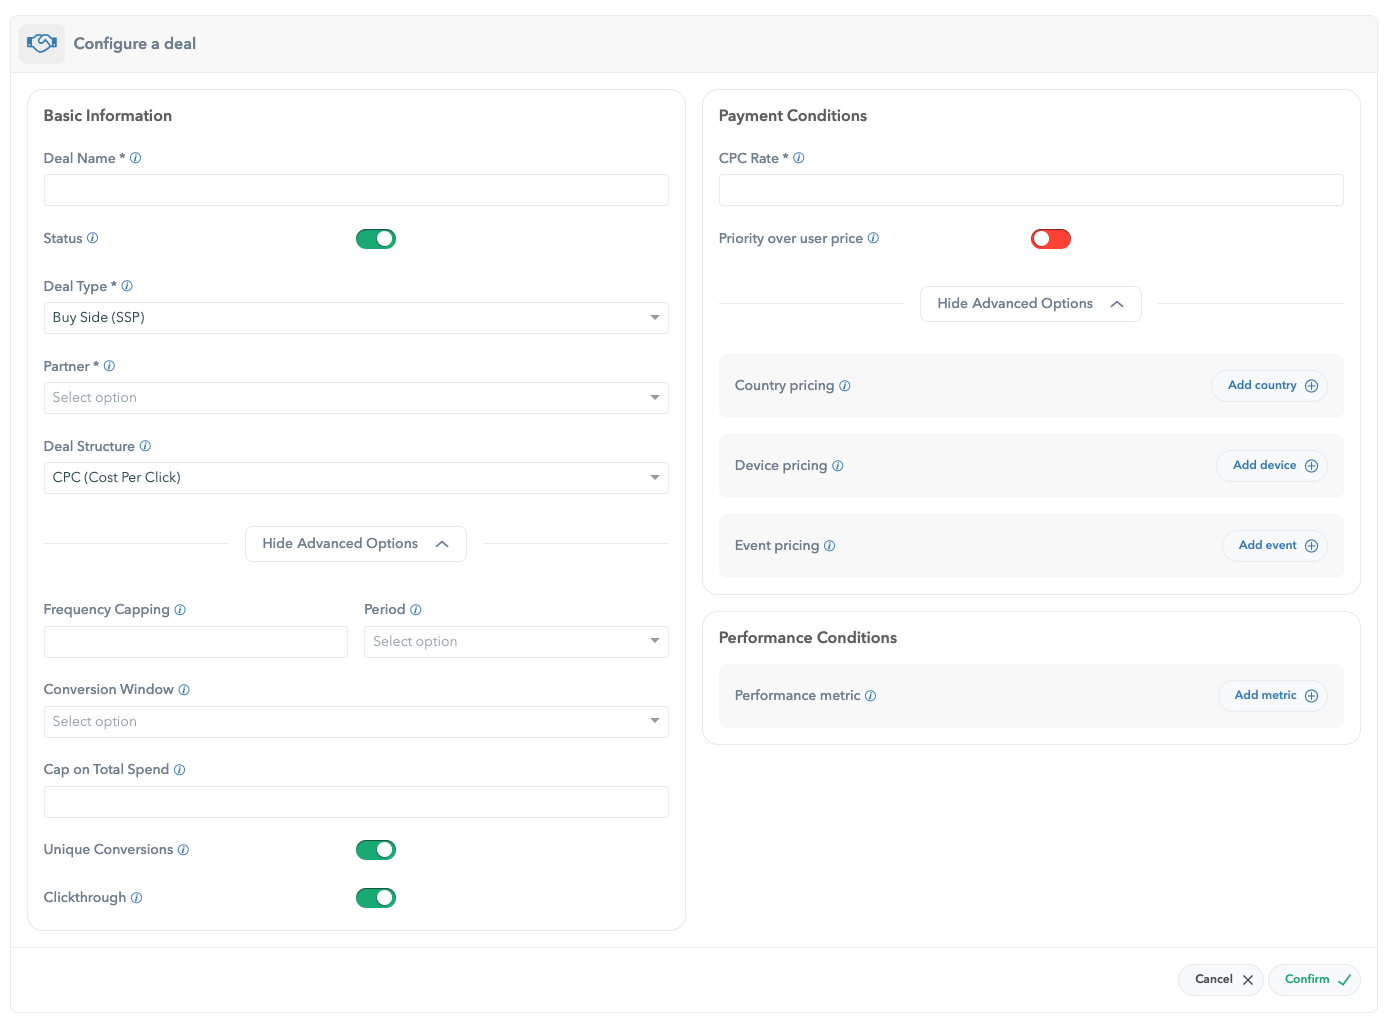This screenshot has height=1024, width=1384.
Task: Focus the Cap on Total Spend field
Action: 356,802
